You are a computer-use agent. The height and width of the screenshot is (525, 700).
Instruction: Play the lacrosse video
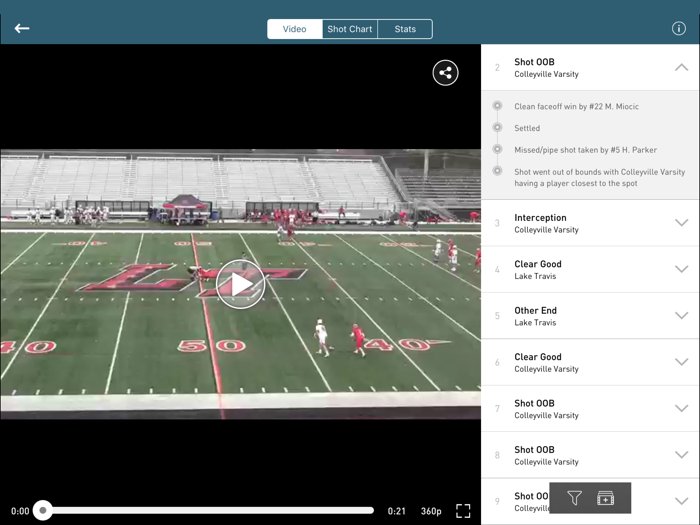(240, 285)
